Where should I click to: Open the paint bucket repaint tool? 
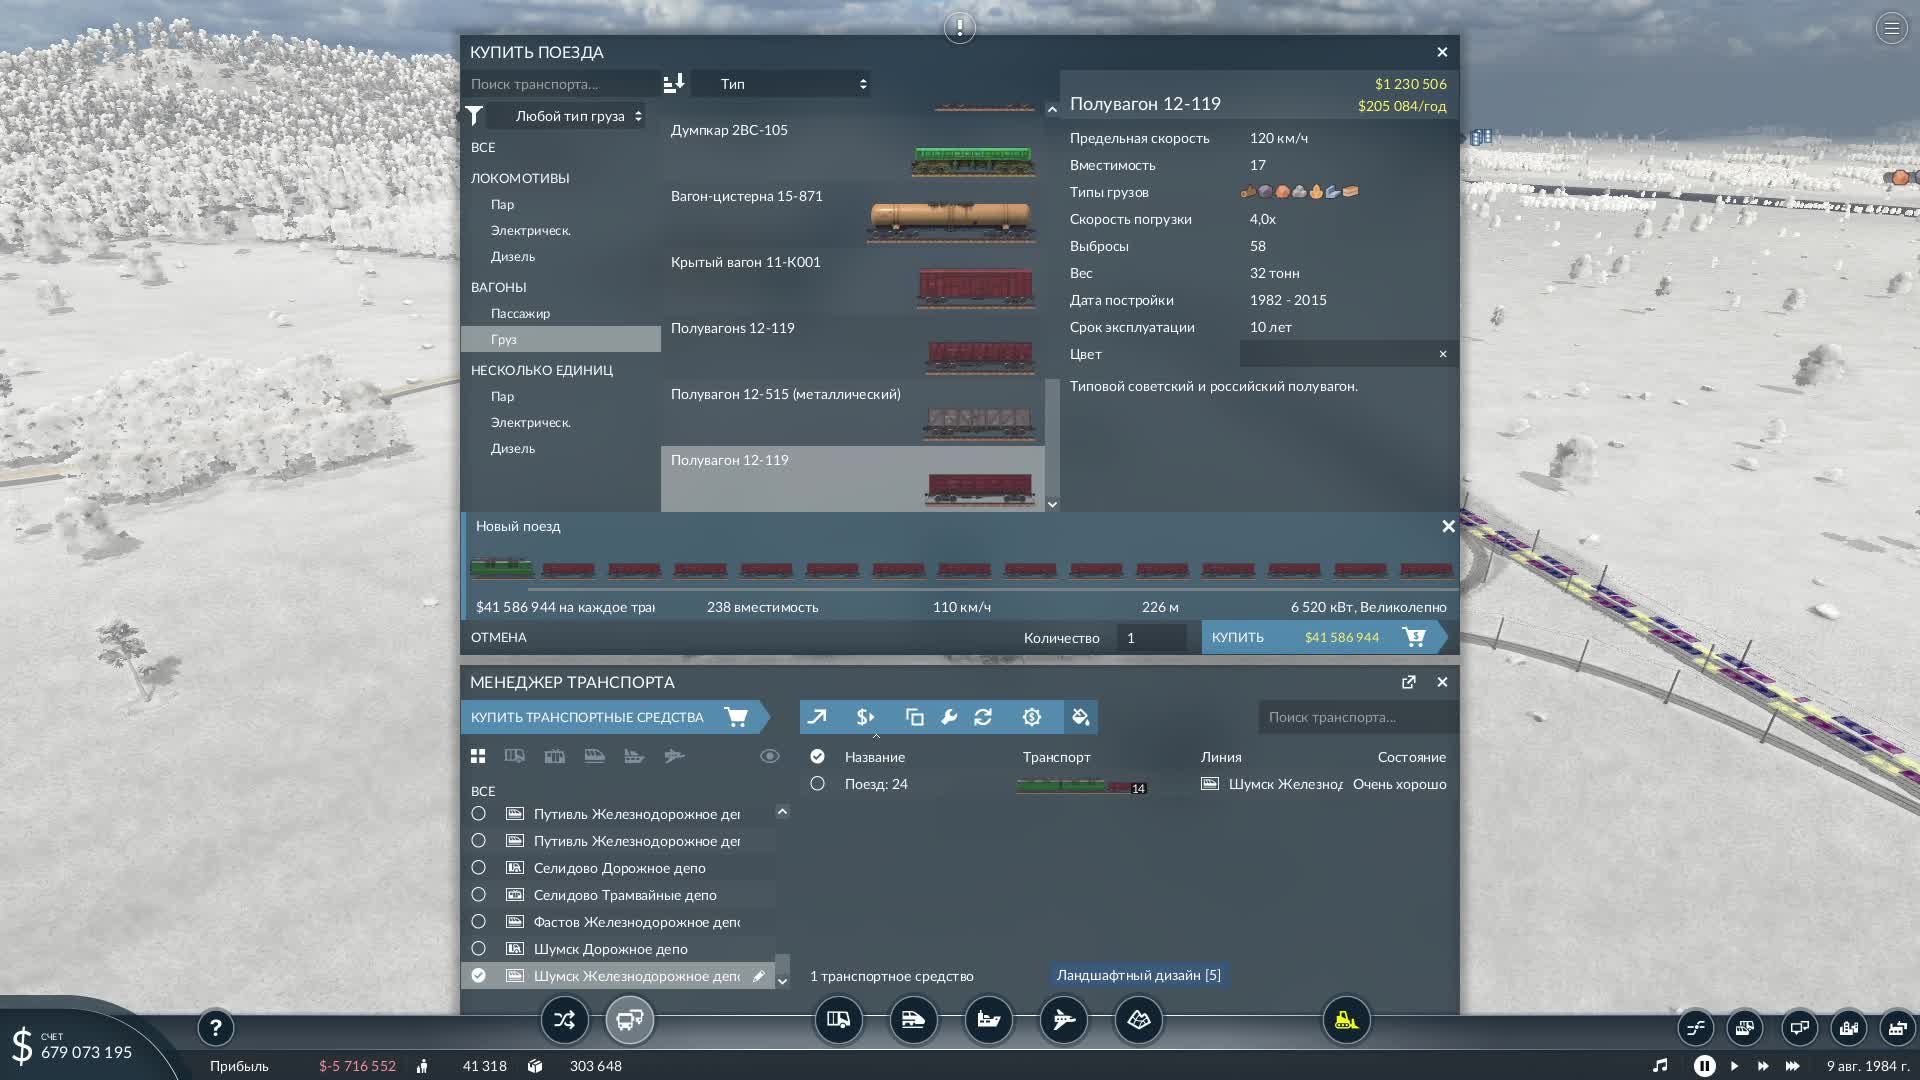coord(1080,717)
